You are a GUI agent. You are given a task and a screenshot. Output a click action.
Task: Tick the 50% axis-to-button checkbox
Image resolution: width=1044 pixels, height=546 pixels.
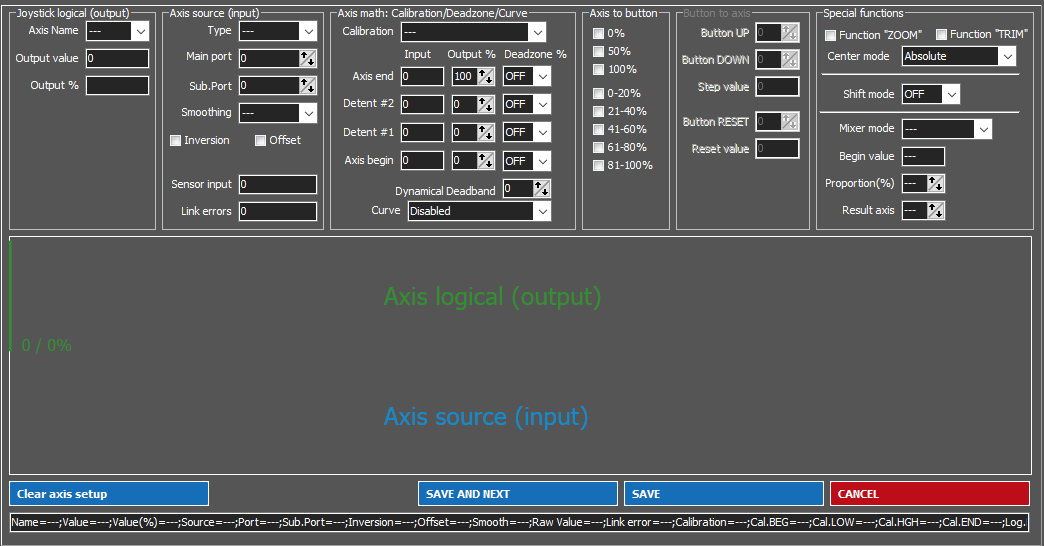(x=599, y=51)
